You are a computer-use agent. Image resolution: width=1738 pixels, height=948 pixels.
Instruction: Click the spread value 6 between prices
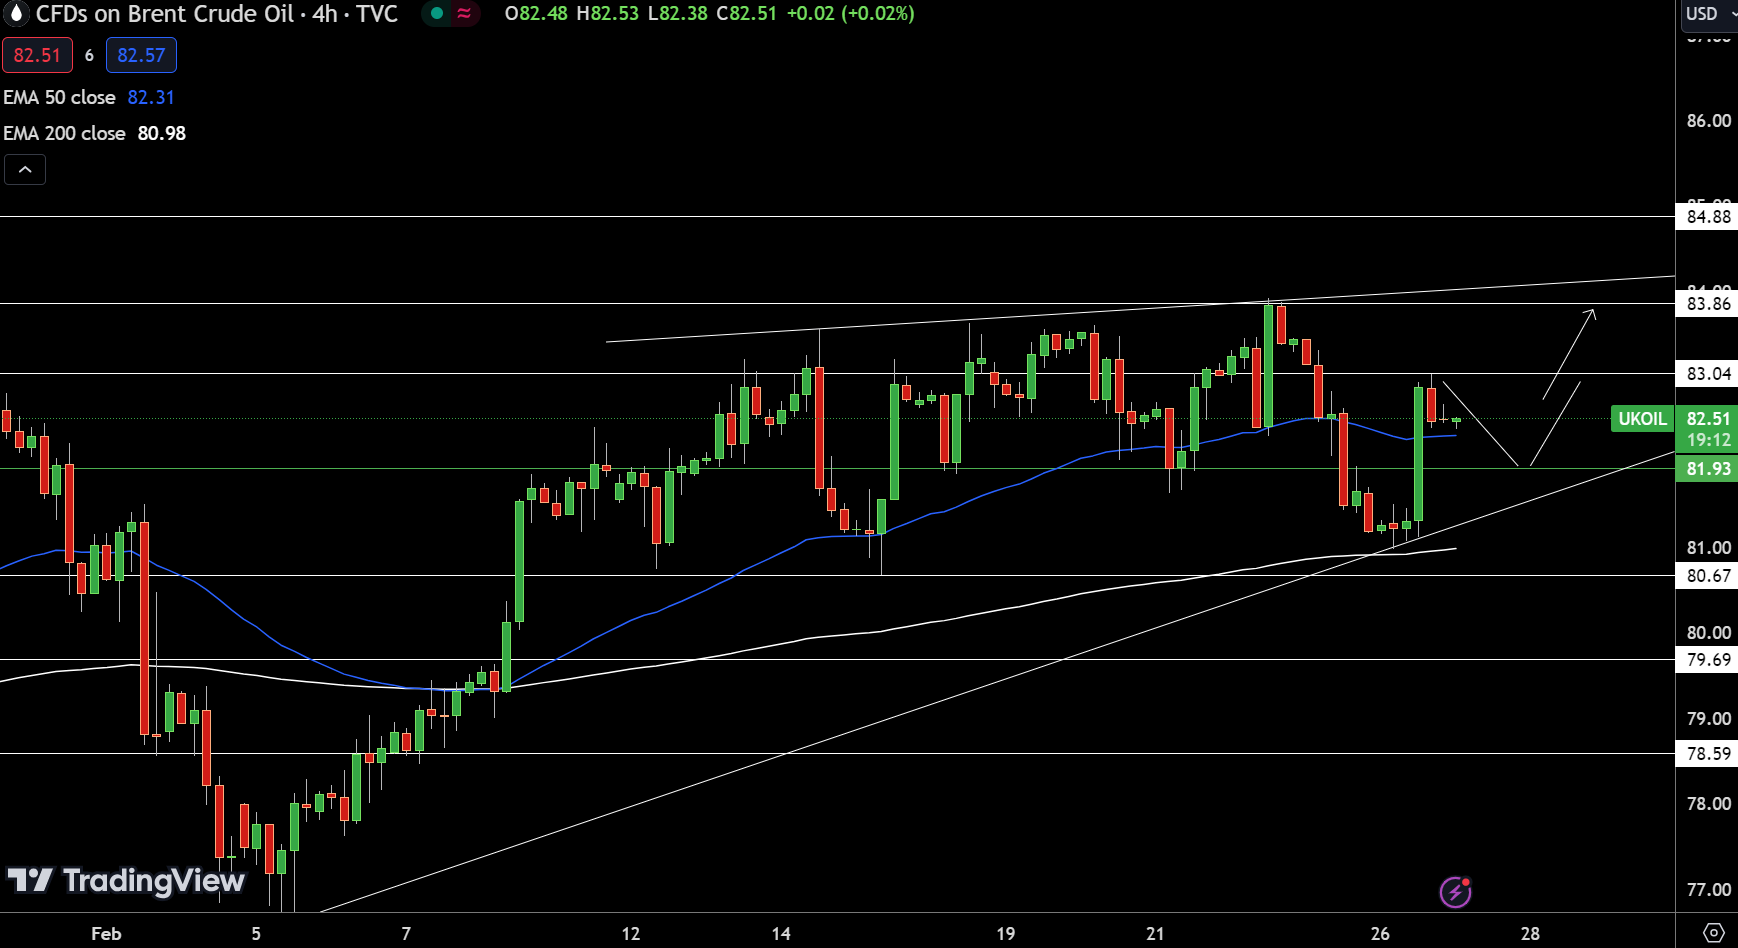pyautogui.click(x=89, y=56)
